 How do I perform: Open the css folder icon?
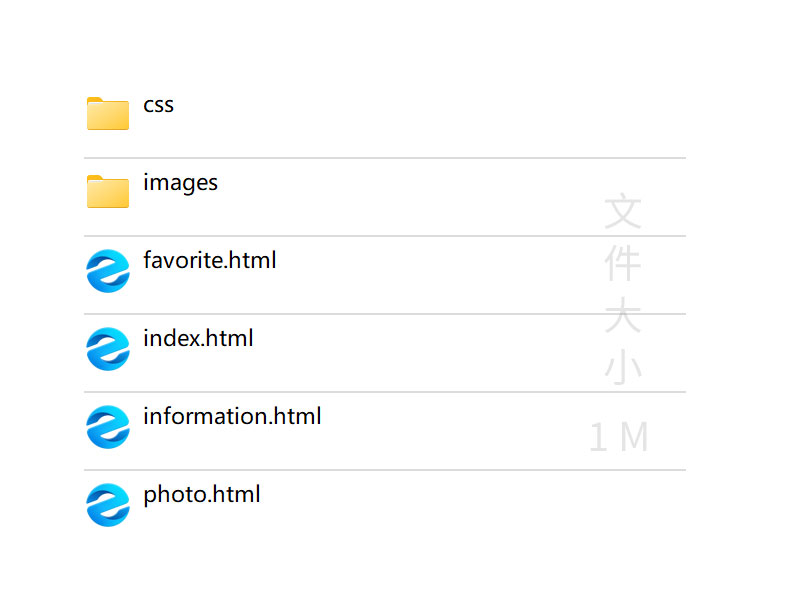tap(108, 114)
